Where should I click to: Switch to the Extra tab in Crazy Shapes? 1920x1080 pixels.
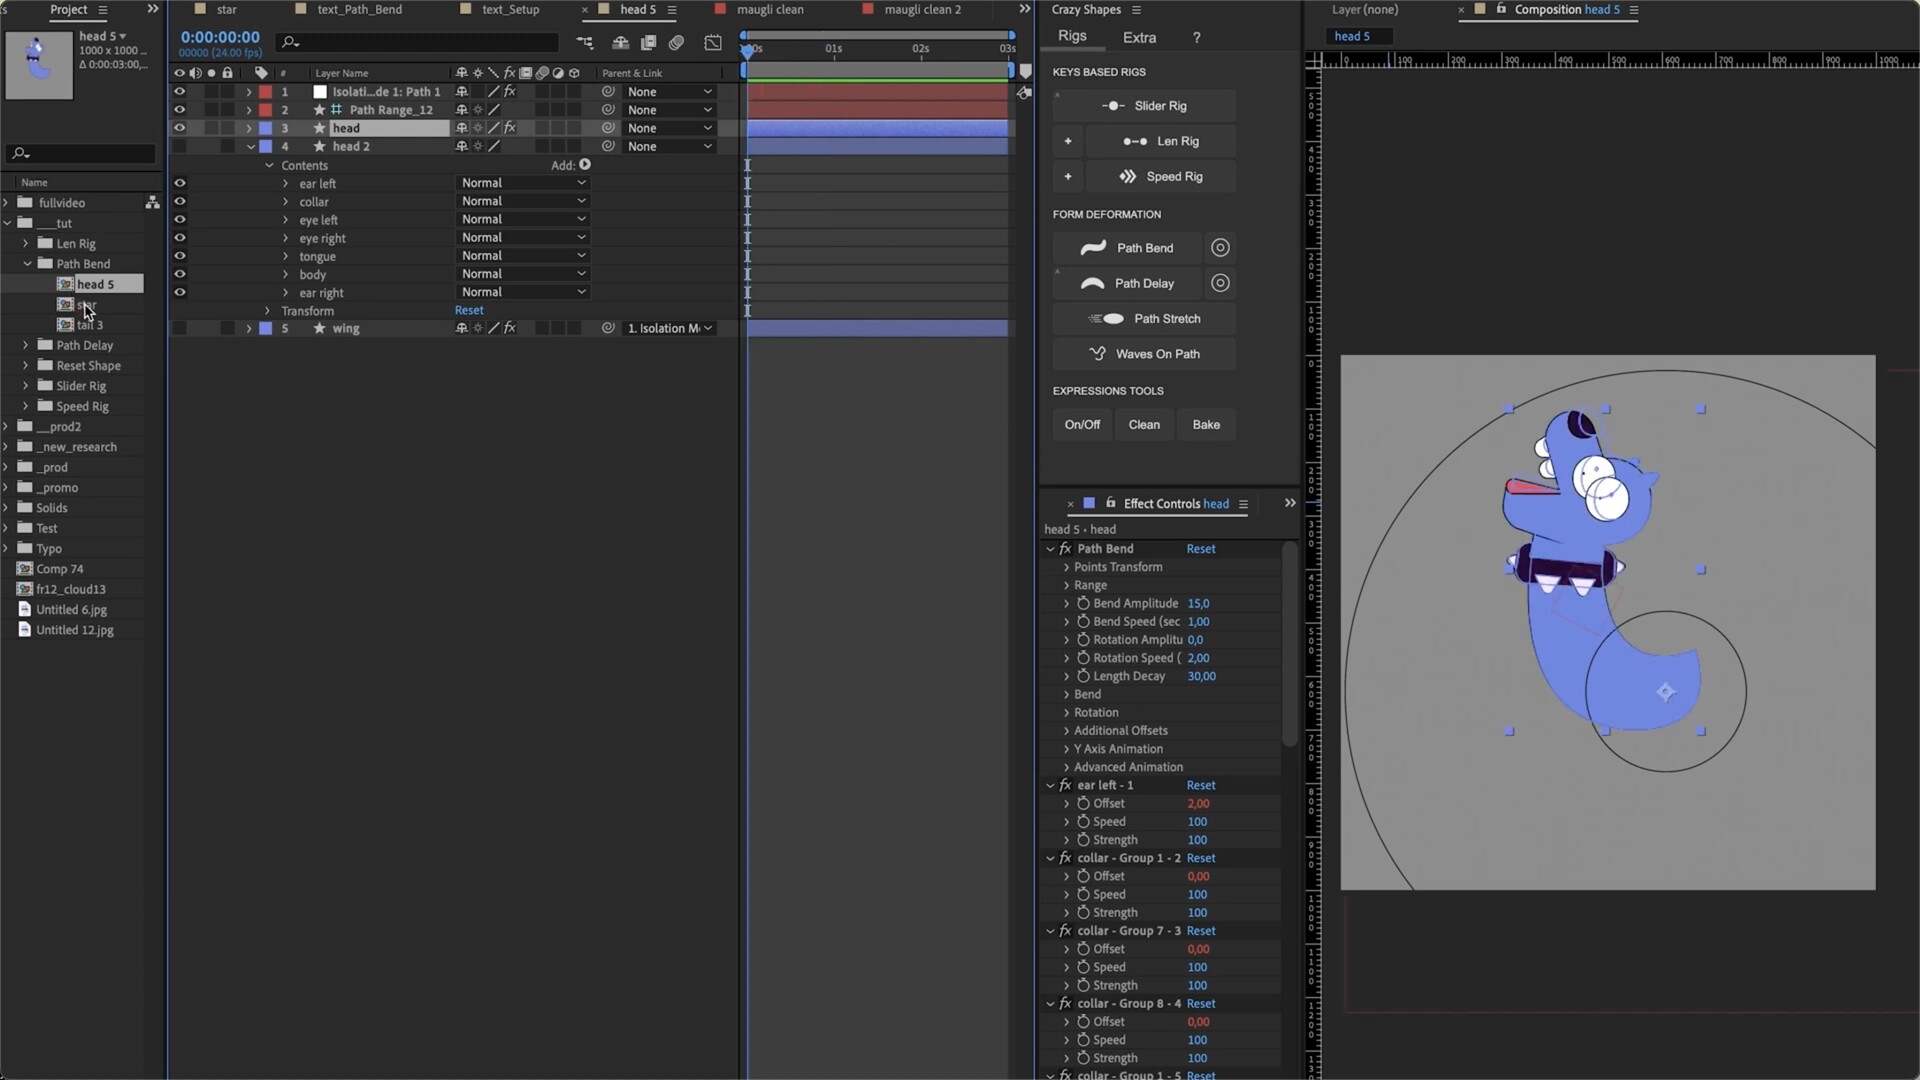click(1139, 37)
